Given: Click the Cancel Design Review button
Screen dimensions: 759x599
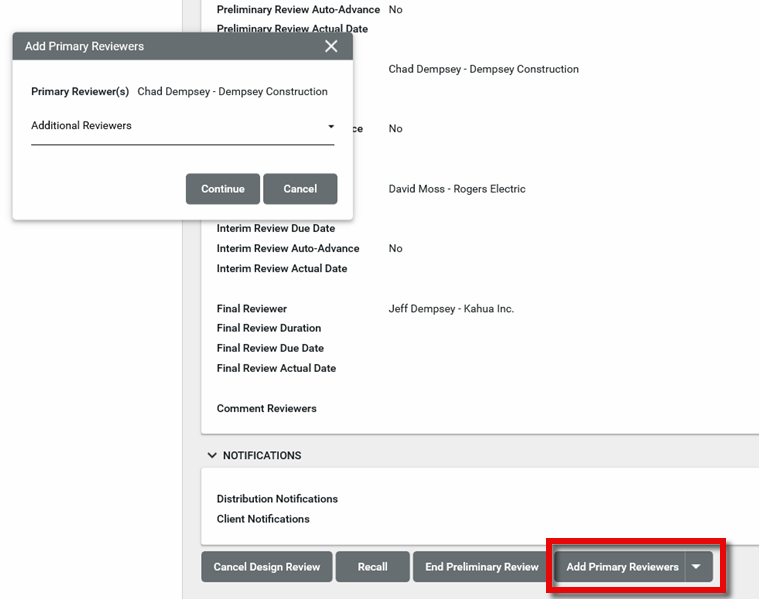Looking at the screenshot, I should (267, 567).
